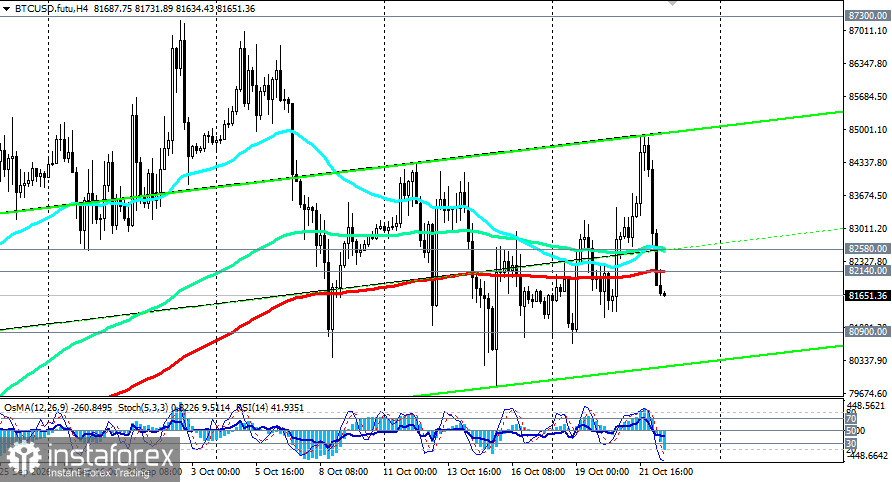Open the dropdown triangle beside BTCUSD.futu,H4
Image resolution: width=892 pixels, height=482 pixels.
6,9
